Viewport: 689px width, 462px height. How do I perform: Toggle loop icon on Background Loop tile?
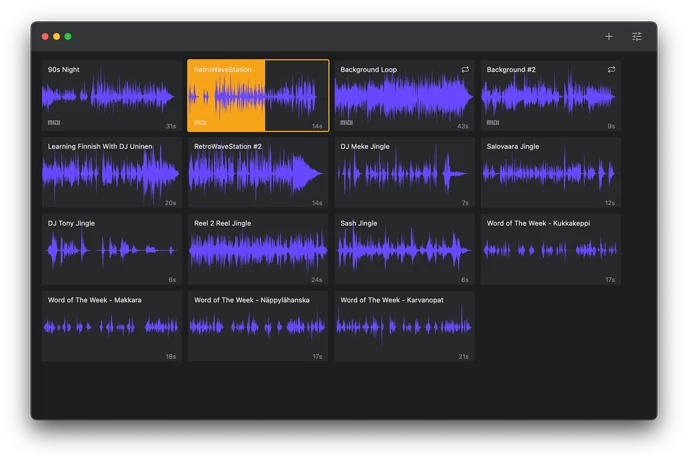(465, 69)
